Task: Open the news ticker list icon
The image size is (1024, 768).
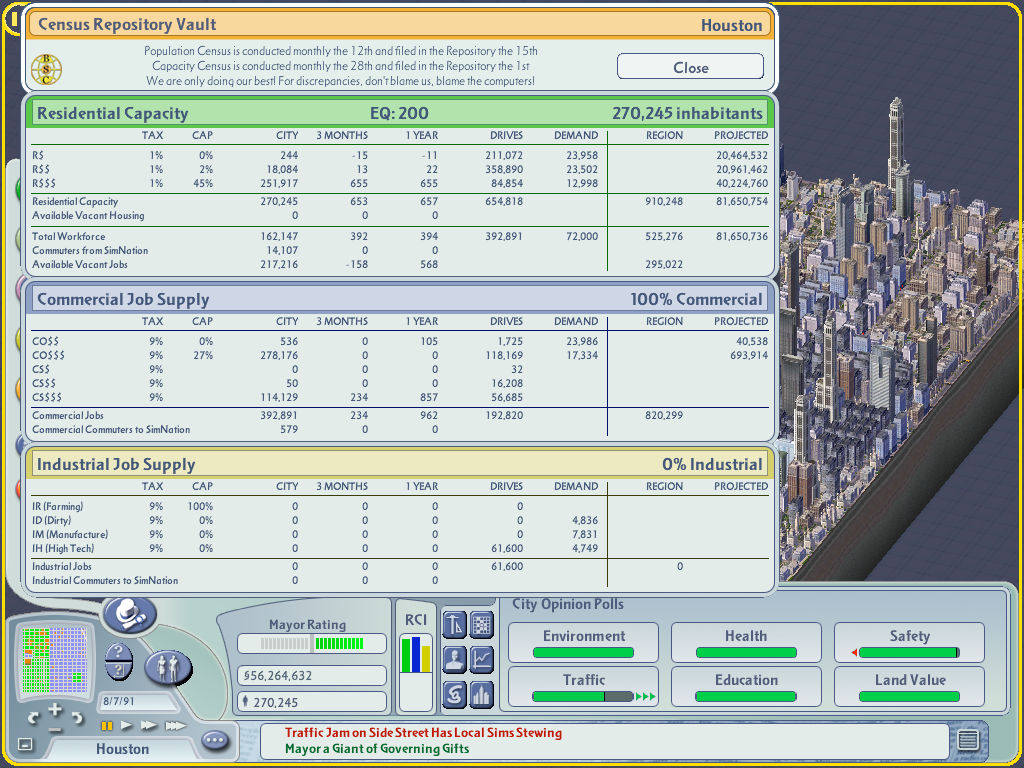Action: (x=968, y=739)
